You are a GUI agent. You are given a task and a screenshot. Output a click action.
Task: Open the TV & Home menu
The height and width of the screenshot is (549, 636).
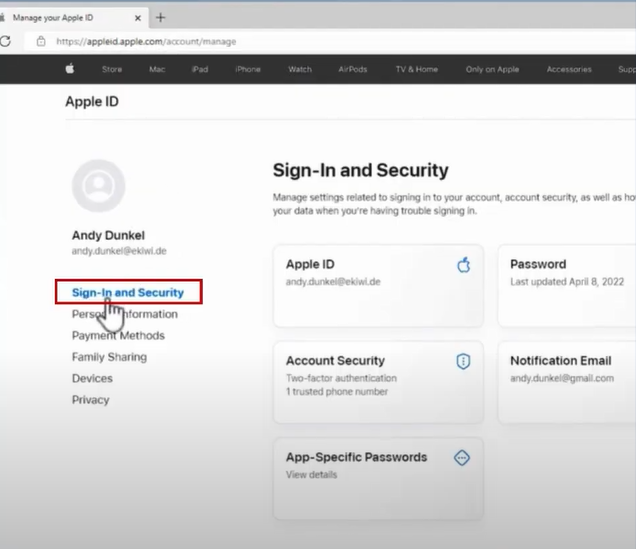[417, 69]
